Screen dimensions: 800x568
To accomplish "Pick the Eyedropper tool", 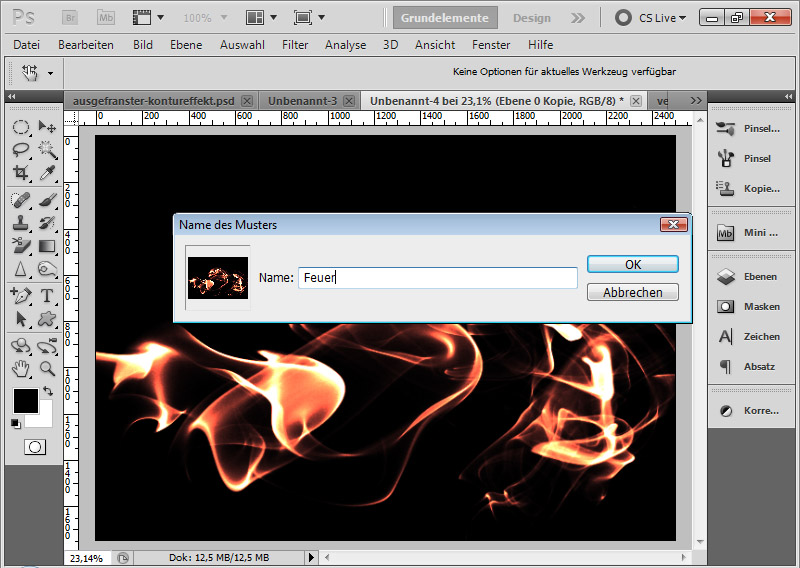I will pyautogui.click(x=46, y=173).
